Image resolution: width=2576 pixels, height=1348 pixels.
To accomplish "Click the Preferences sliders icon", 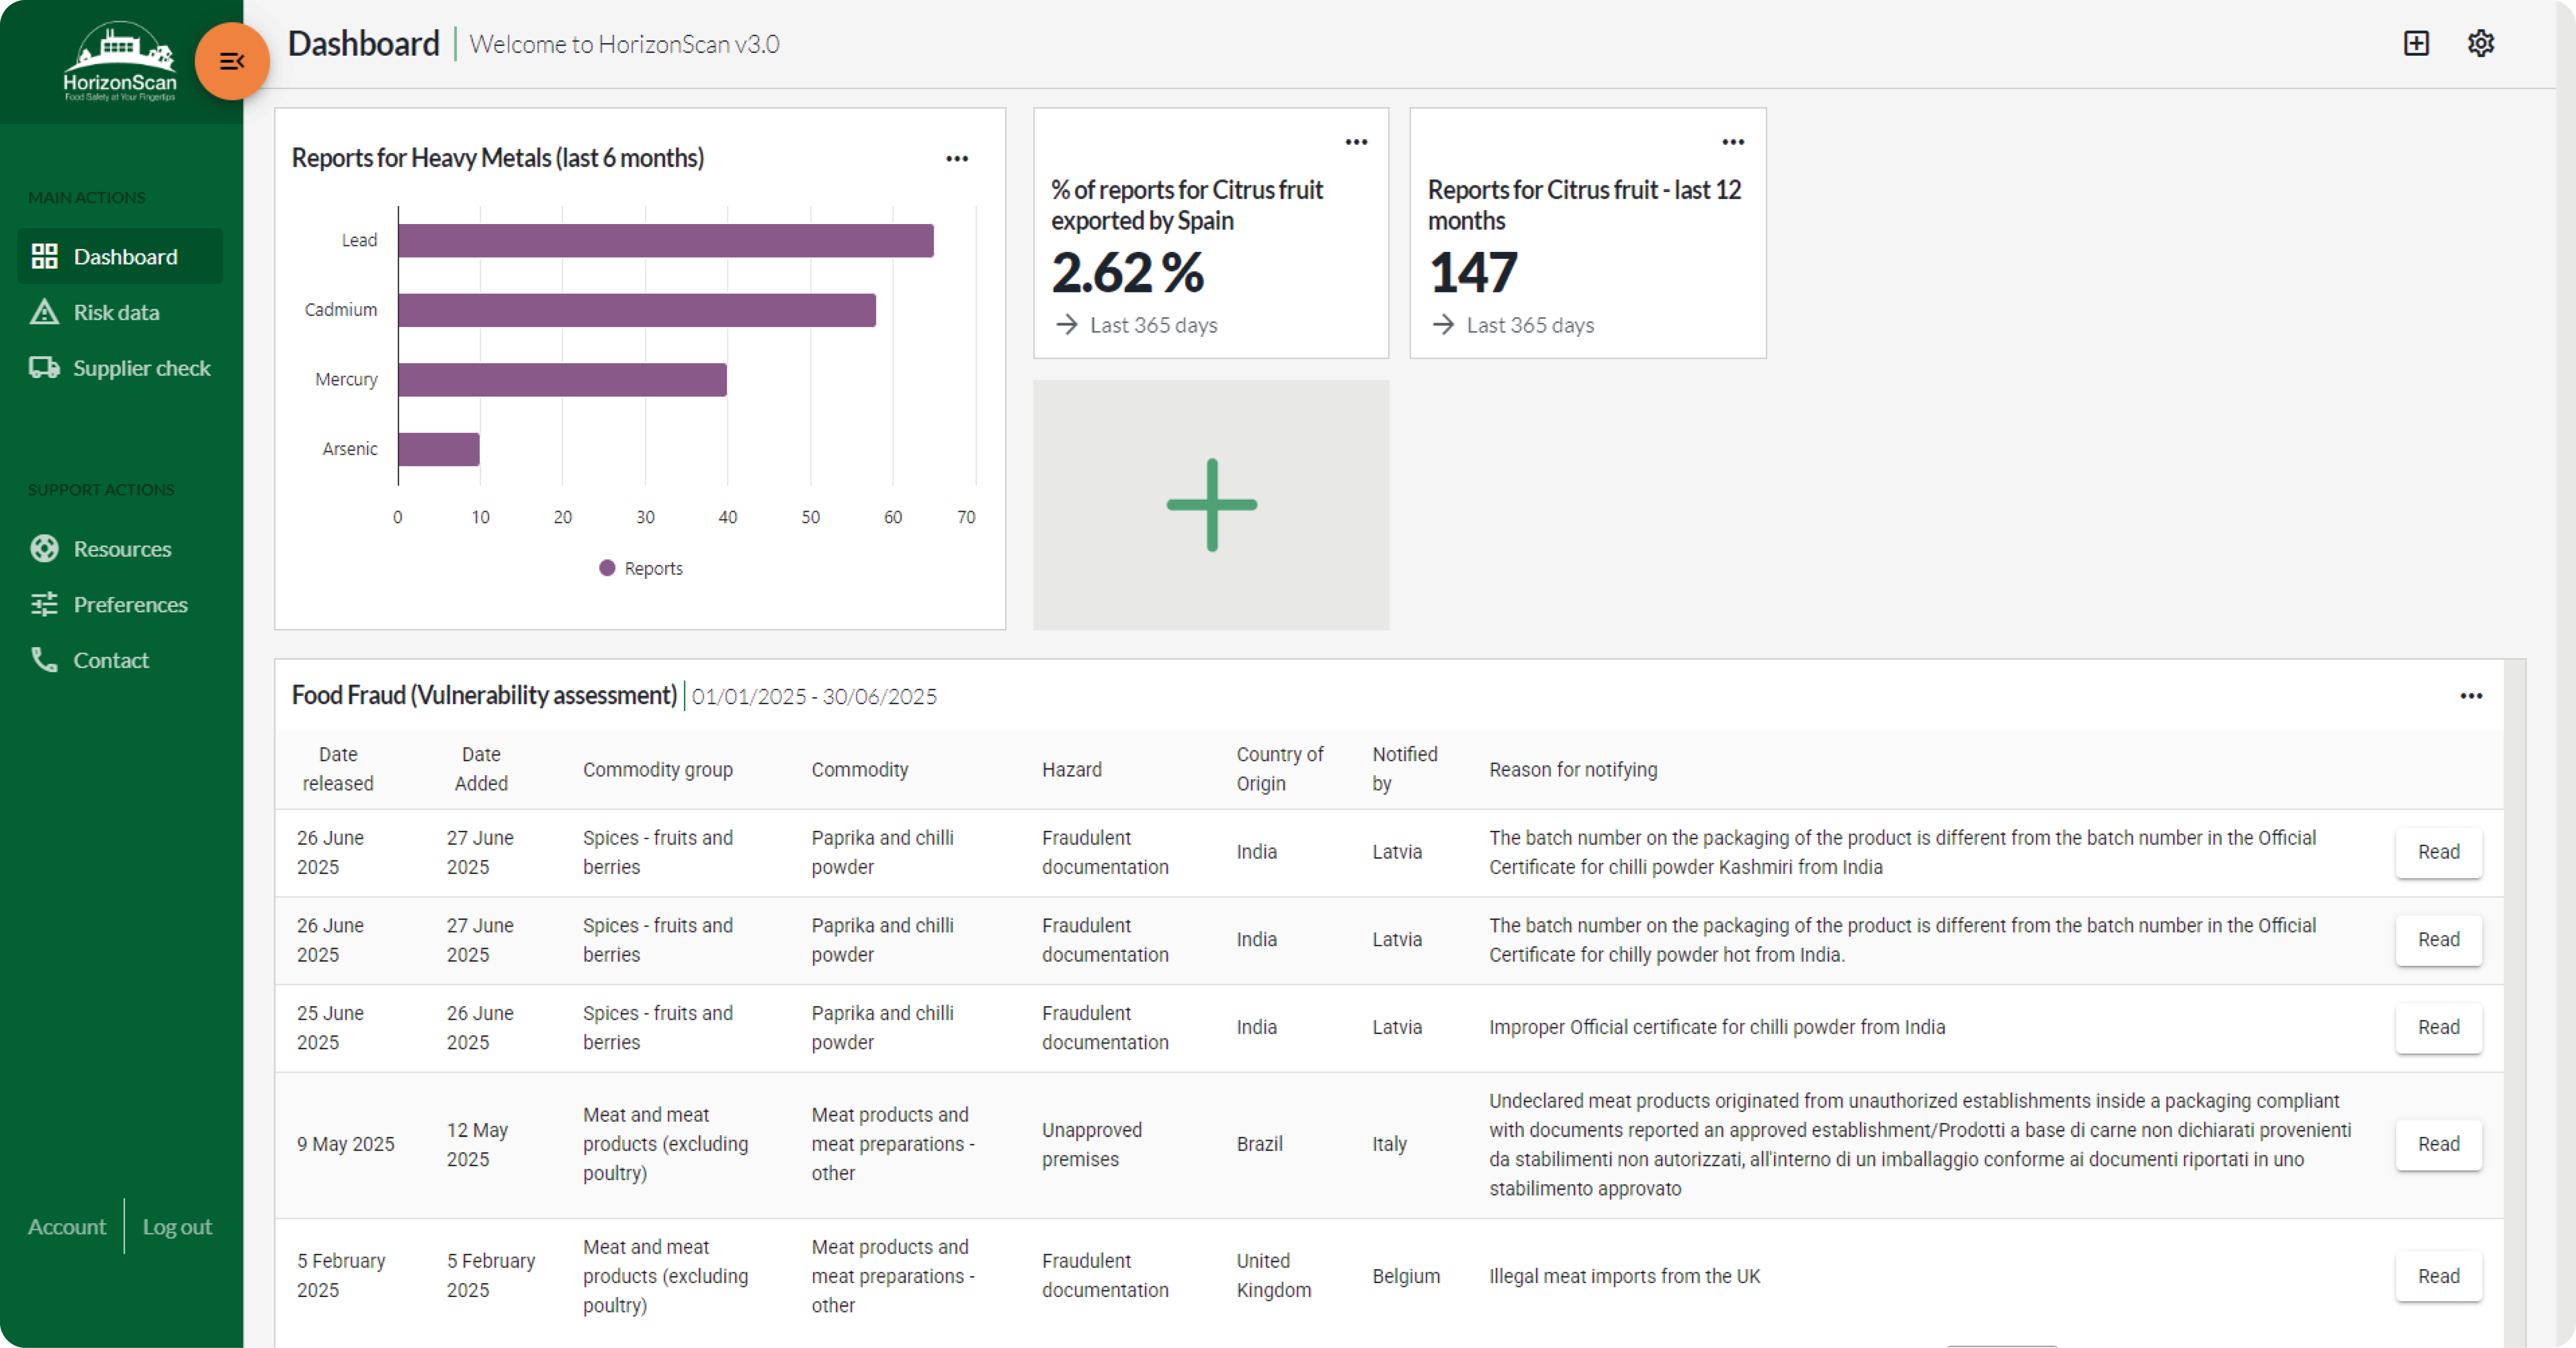I will [x=44, y=604].
